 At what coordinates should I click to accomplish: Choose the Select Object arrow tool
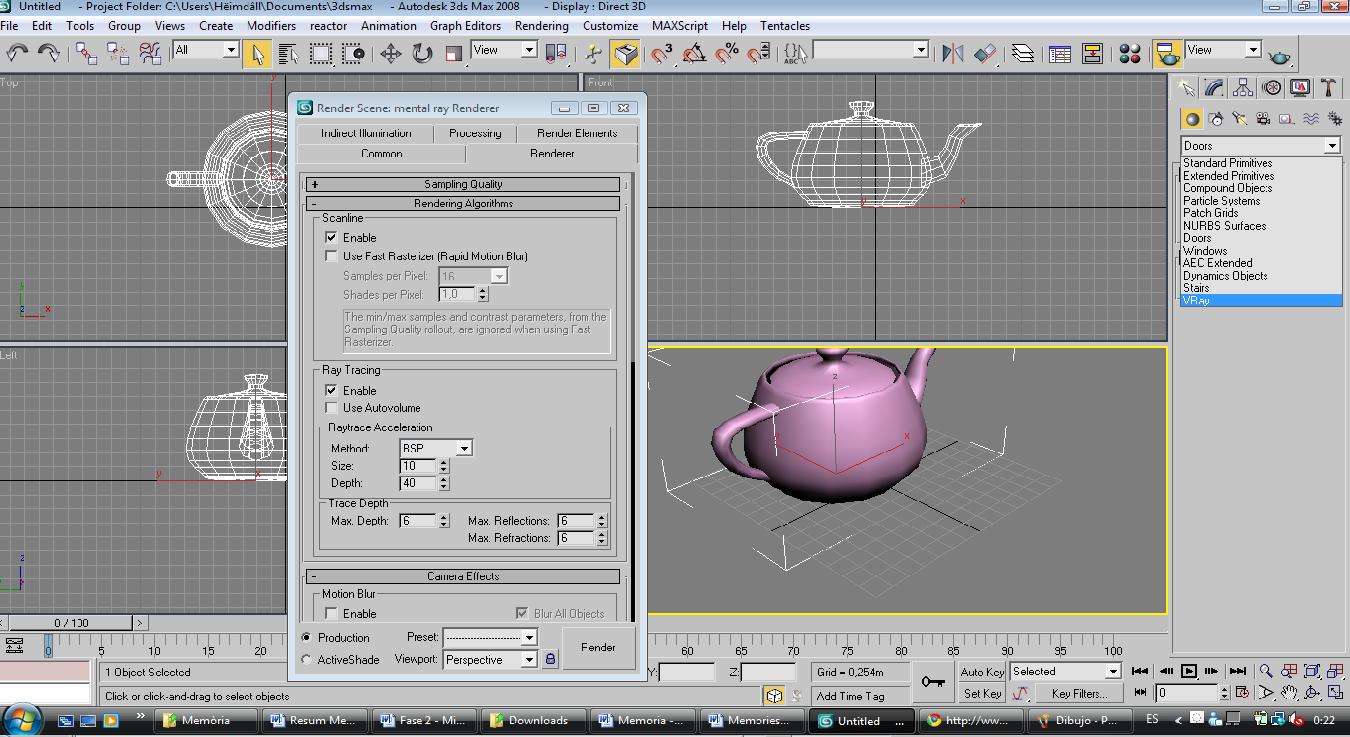pos(256,53)
